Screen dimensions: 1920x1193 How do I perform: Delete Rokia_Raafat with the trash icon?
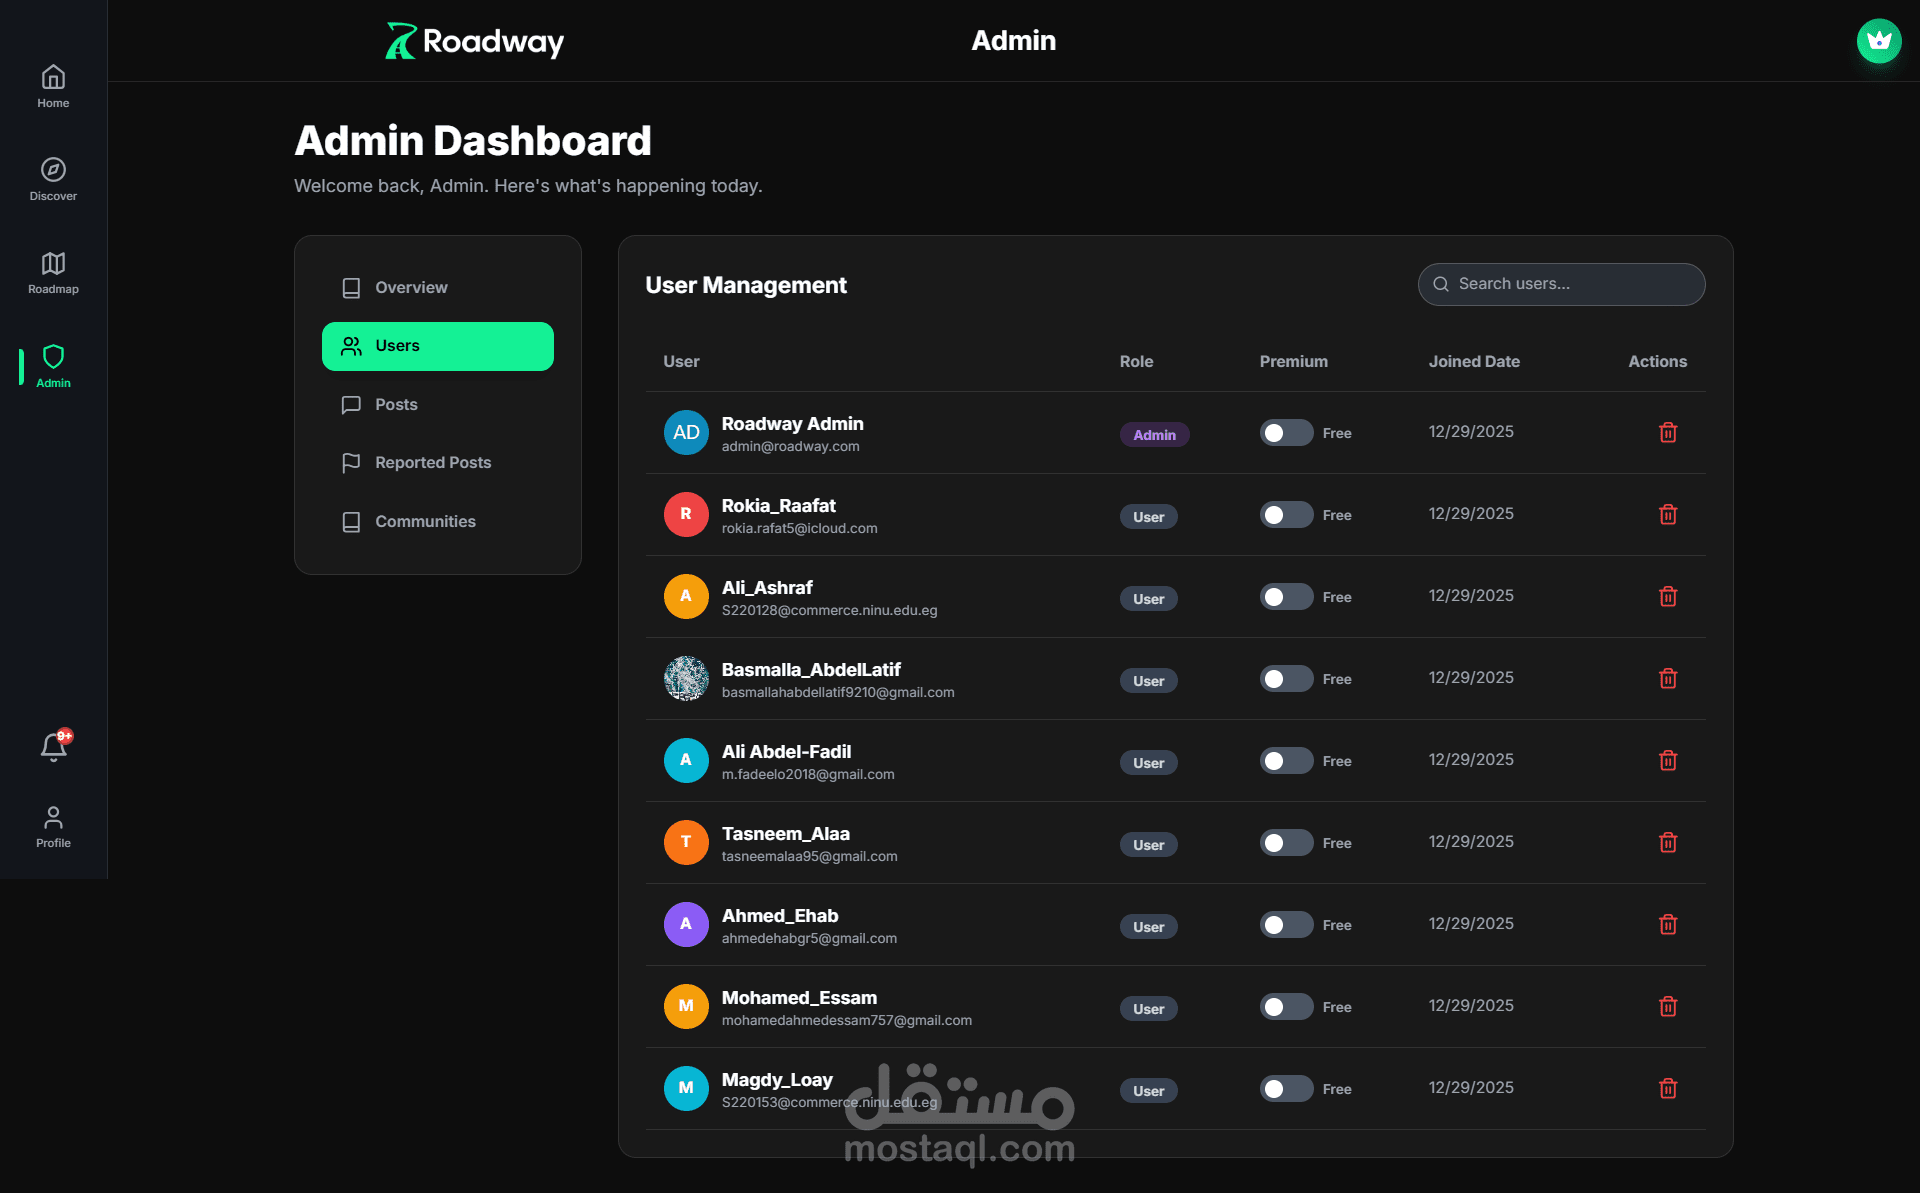(1667, 515)
